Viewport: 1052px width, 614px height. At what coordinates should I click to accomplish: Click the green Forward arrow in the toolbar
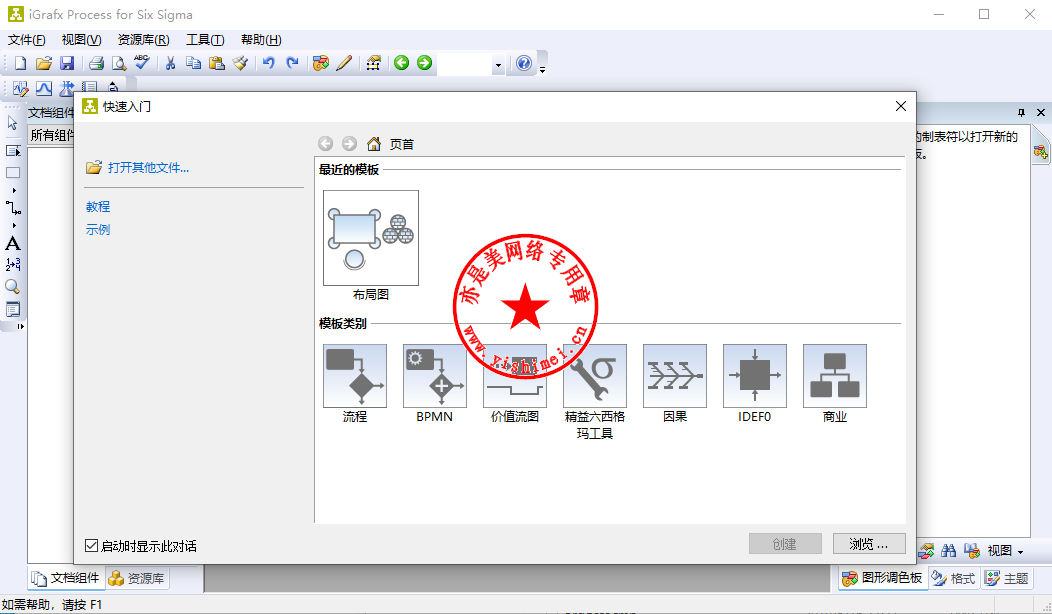click(x=425, y=63)
